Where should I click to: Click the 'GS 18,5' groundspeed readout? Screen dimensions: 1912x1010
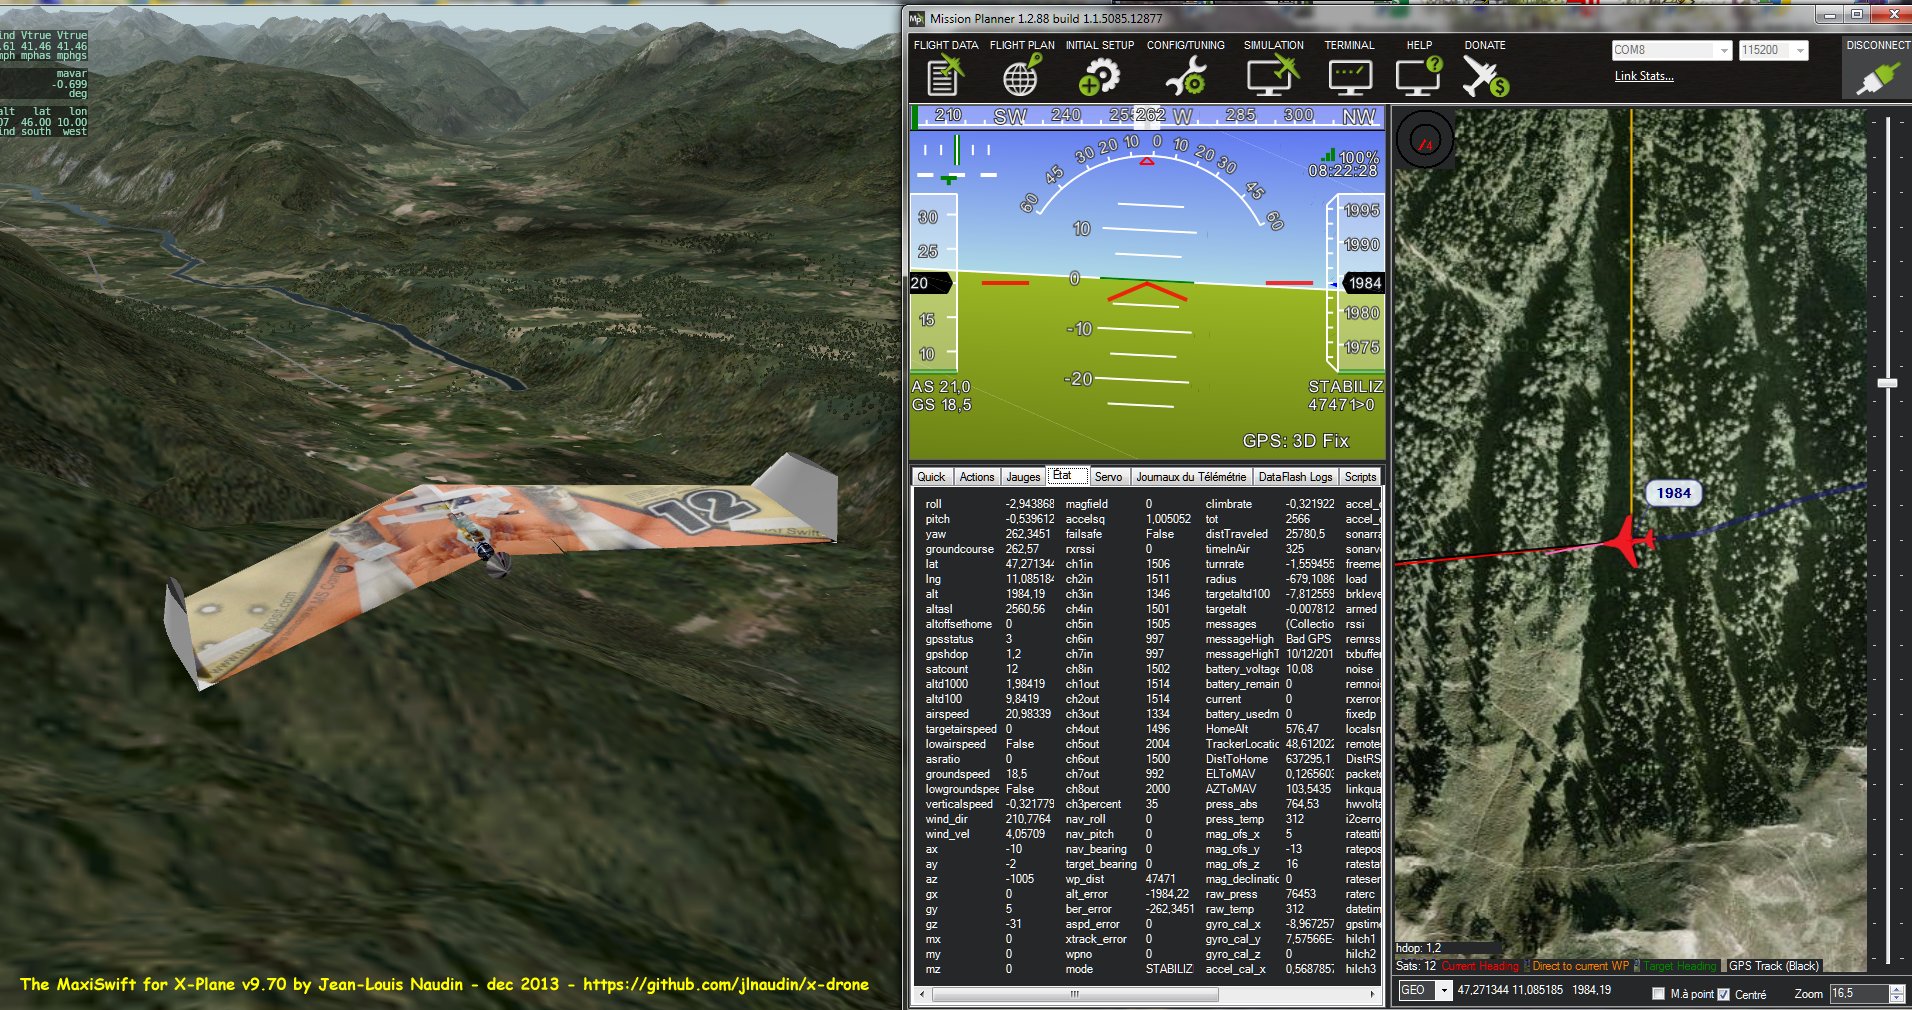click(x=941, y=405)
